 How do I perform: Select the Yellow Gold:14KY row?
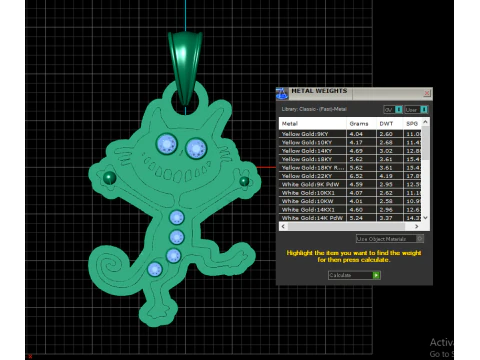pyautogui.click(x=350, y=151)
